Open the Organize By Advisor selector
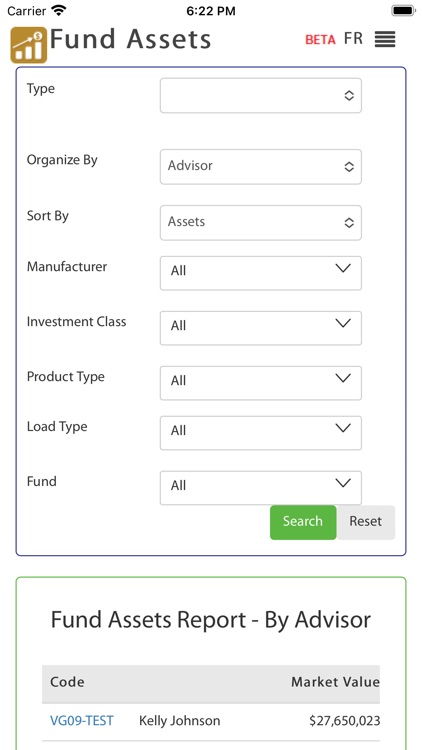Viewport: 422px width, 750px height. tap(261, 166)
